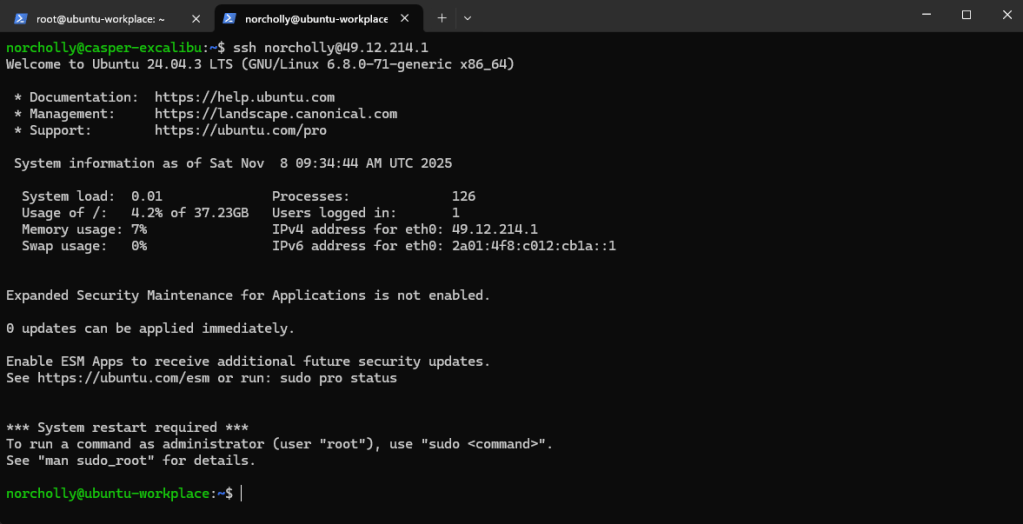Image resolution: width=1023 pixels, height=524 pixels.
Task: Close the root@ubuntu-workplace tab
Action: 195,17
